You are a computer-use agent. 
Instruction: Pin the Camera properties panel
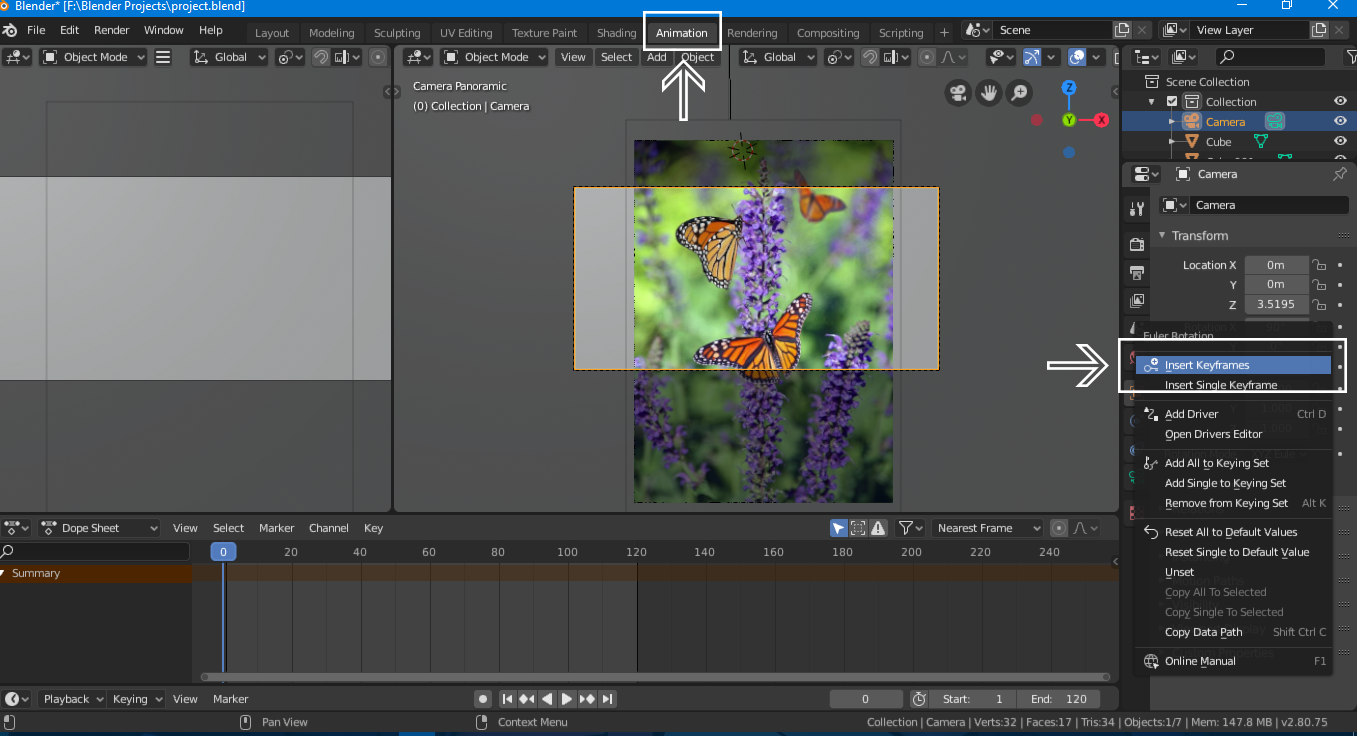tap(1339, 174)
